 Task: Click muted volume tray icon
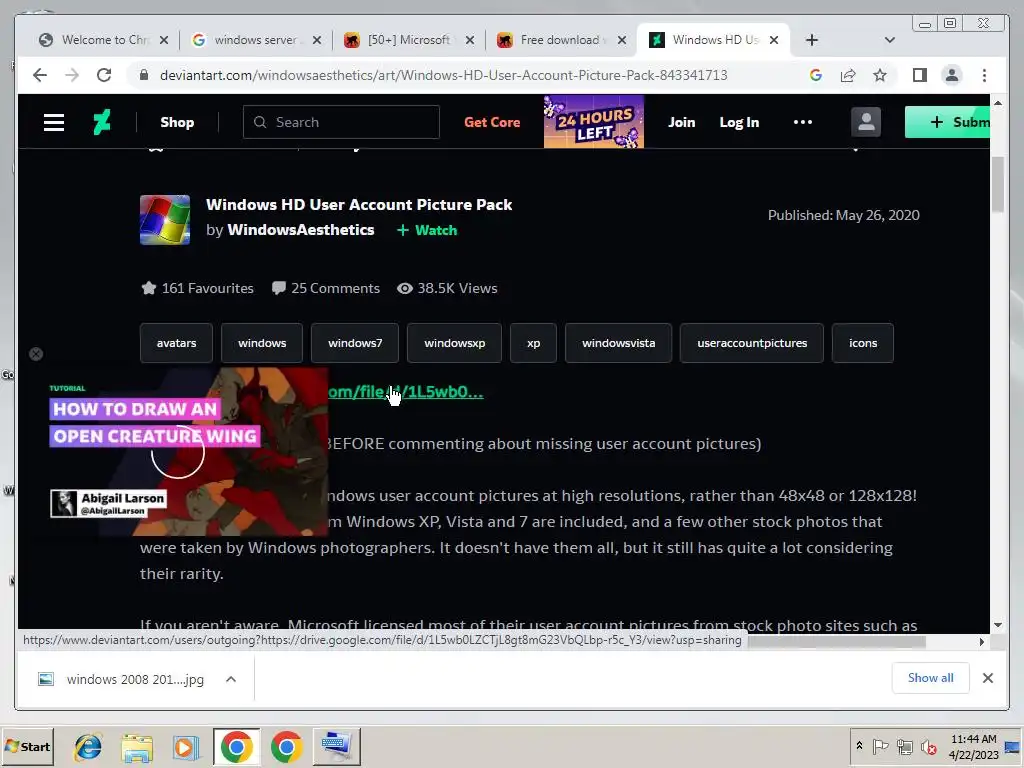(x=928, y=746)
